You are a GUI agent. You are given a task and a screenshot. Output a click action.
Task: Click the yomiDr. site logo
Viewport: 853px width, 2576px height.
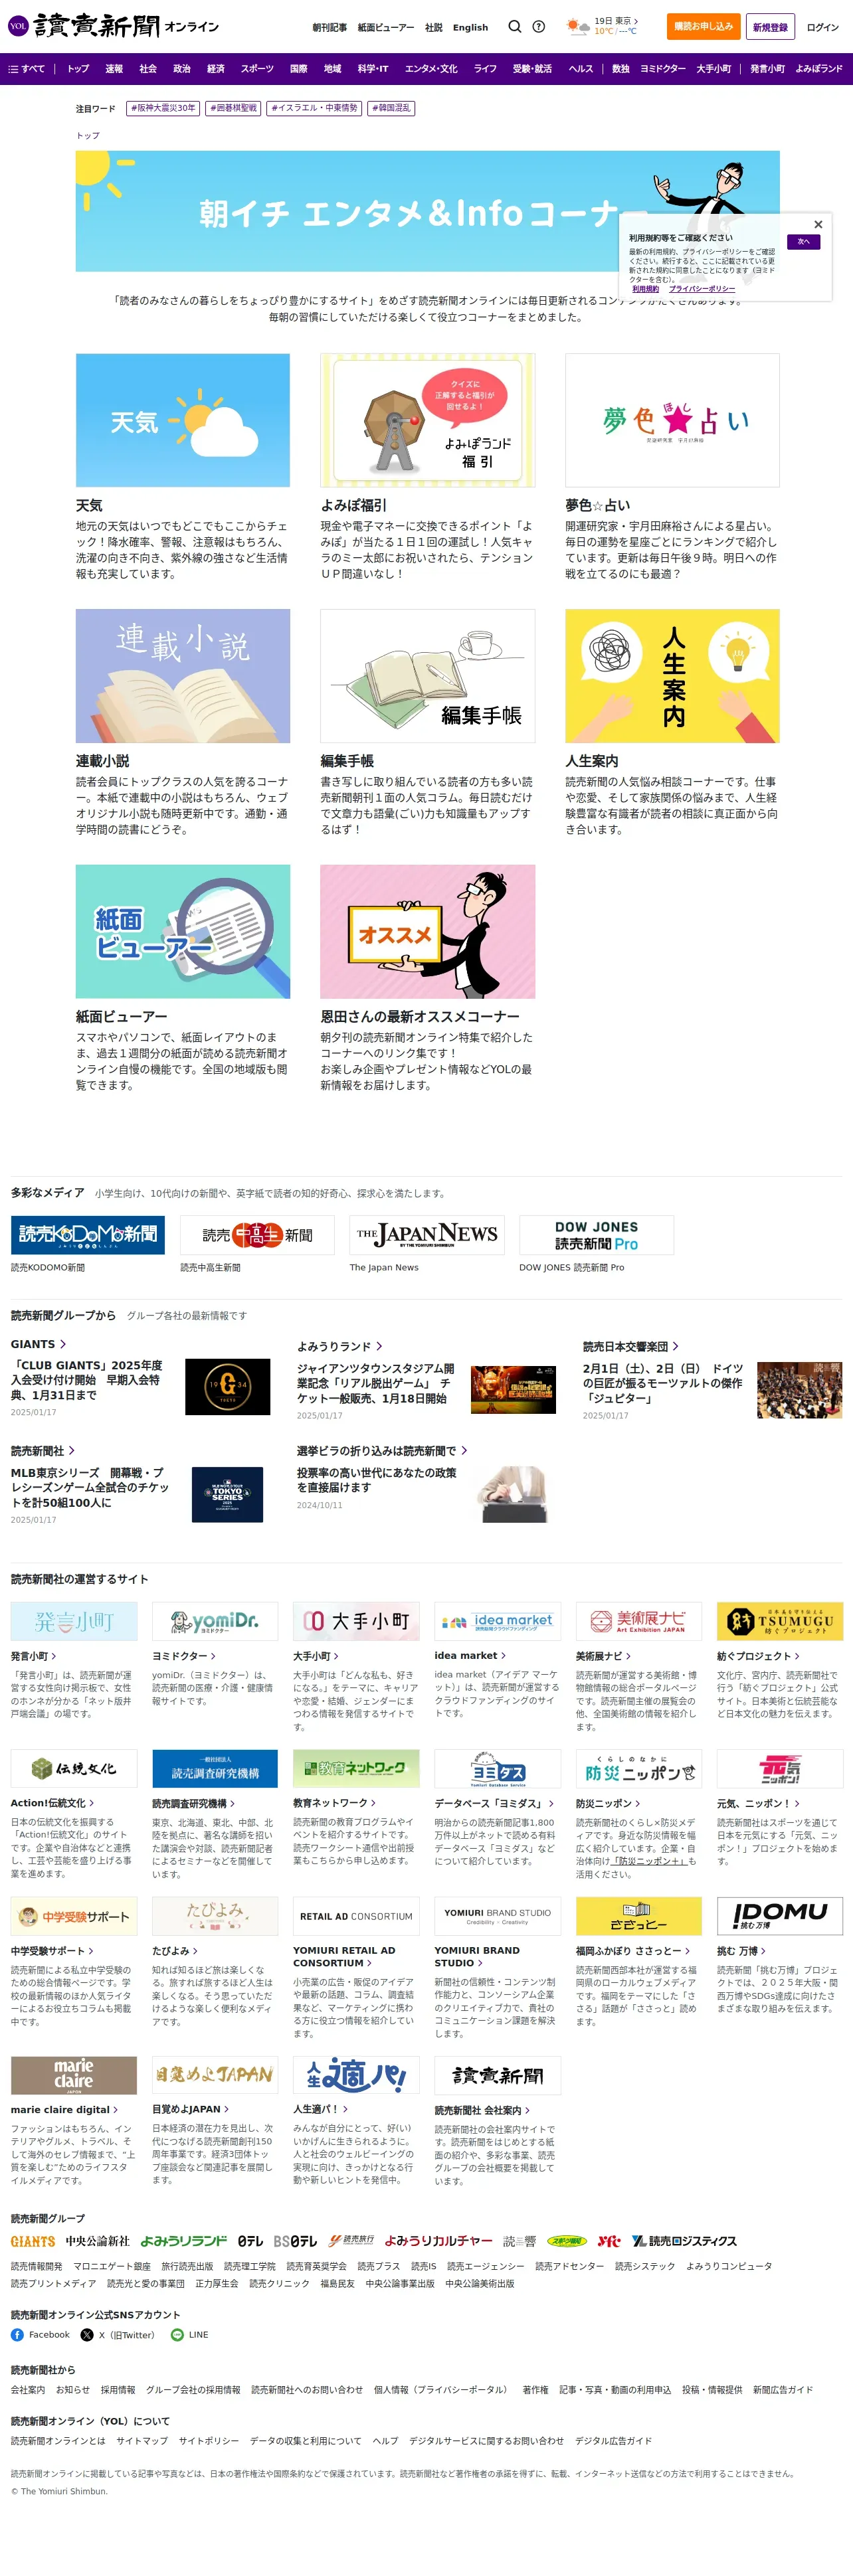click(x=215, y=1621)
